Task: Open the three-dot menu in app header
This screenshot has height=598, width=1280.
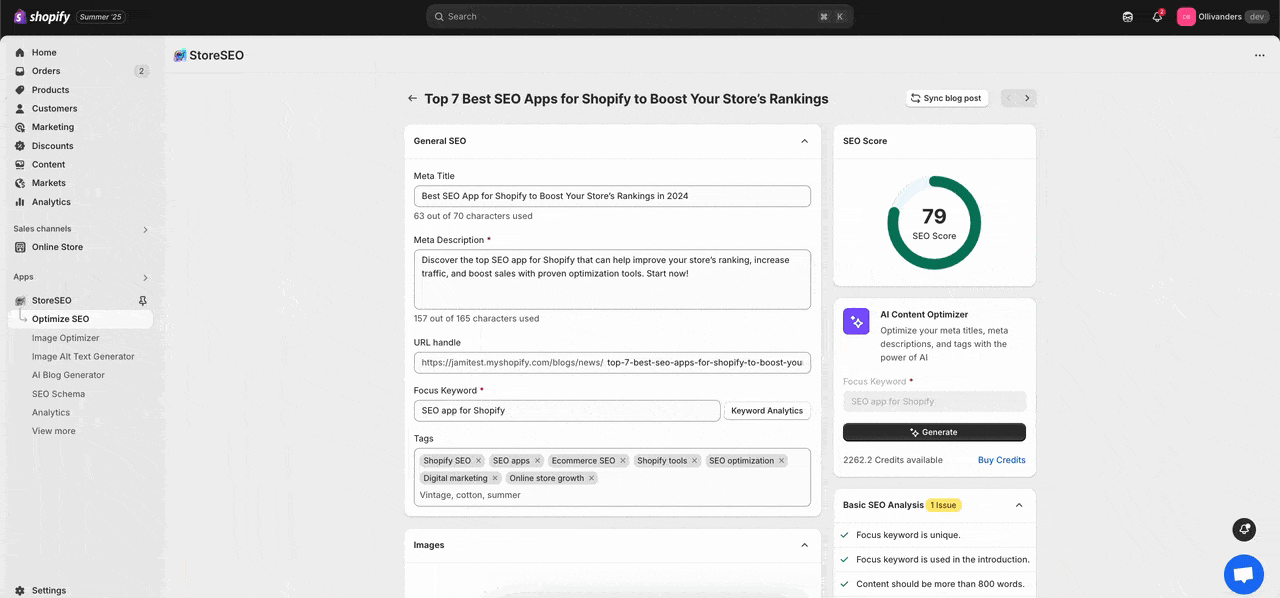Action: point(1259,55)
